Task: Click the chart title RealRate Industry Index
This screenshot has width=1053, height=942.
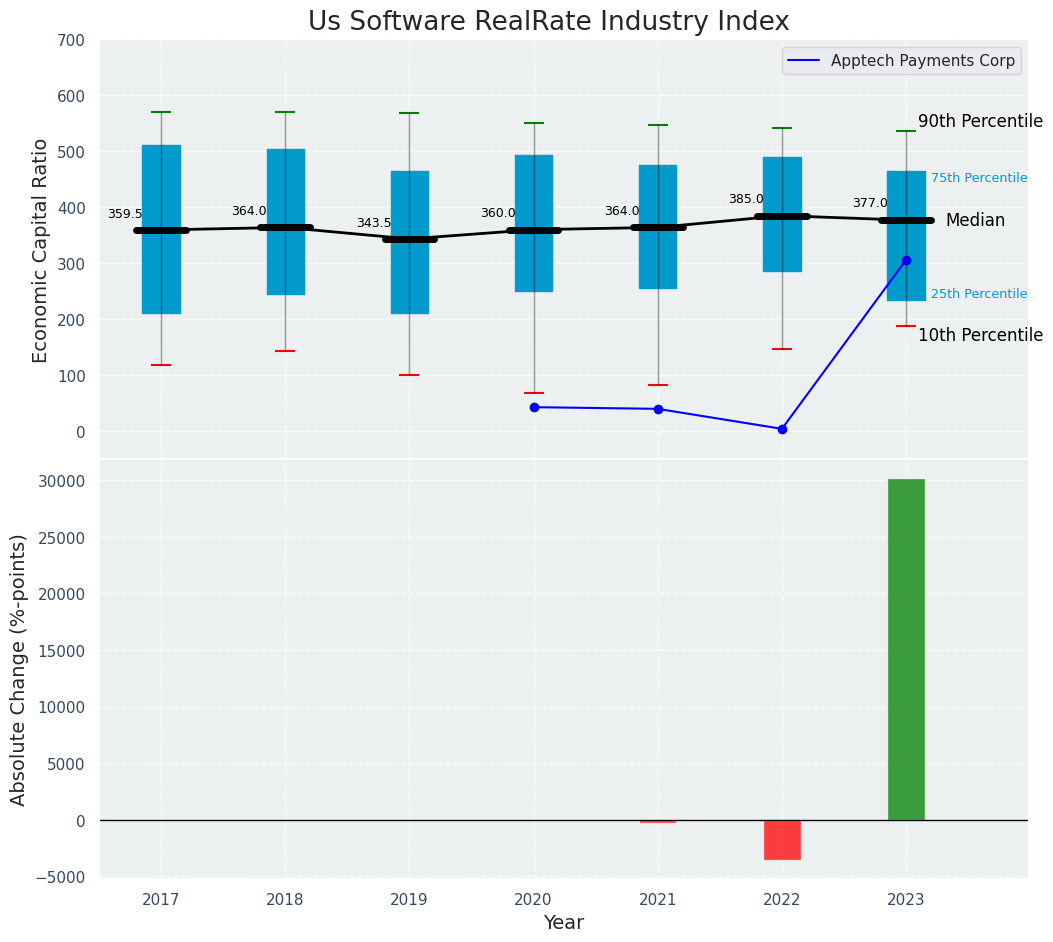Action: point(548,22)
